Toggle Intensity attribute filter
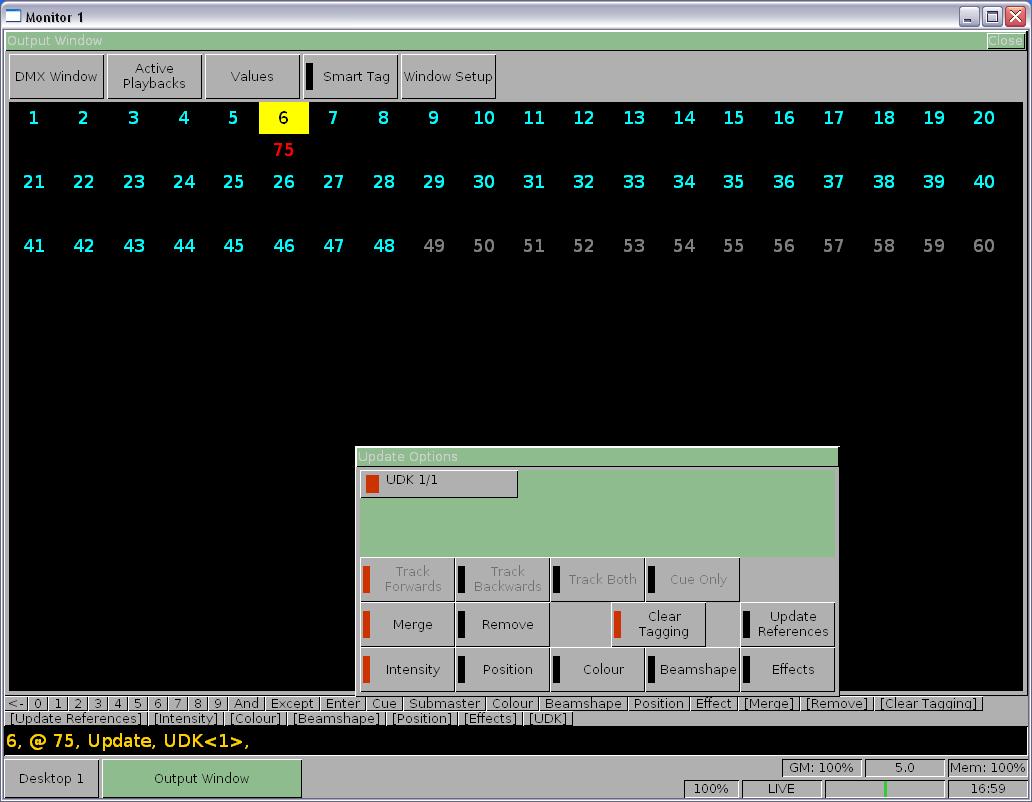This screenshot has height=802, width=1032. (x=407, y=669)
